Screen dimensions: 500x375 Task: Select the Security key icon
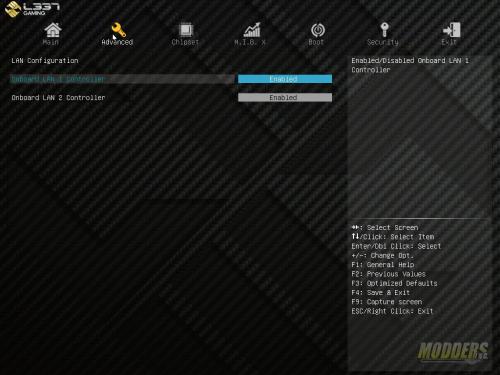tap(384, 30)
